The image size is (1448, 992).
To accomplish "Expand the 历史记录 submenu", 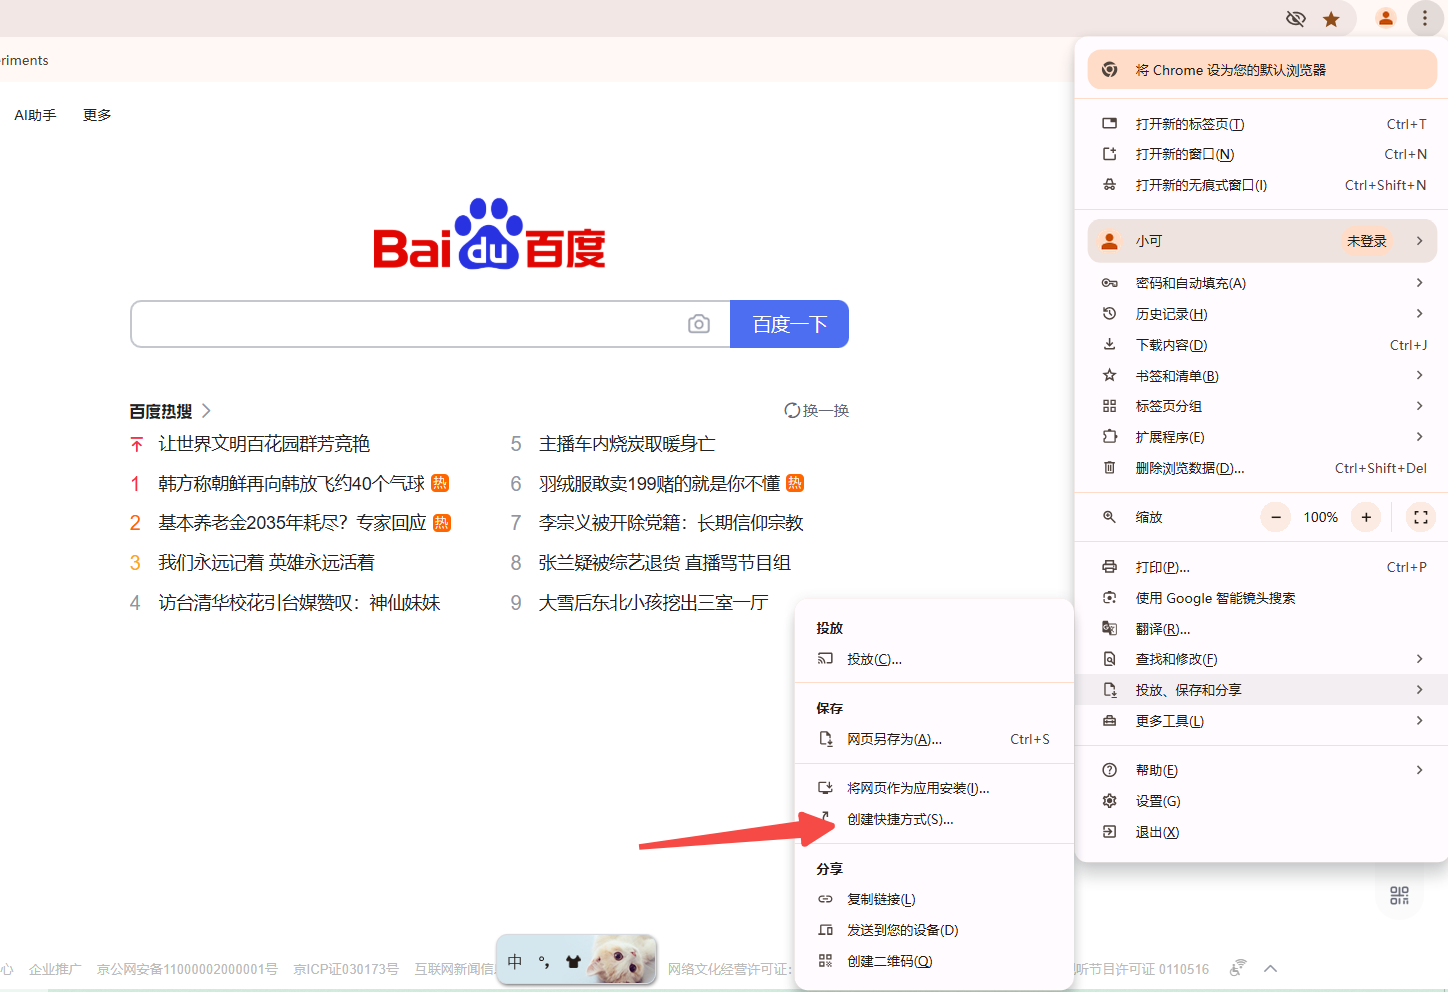I will tap(1262, 314).
